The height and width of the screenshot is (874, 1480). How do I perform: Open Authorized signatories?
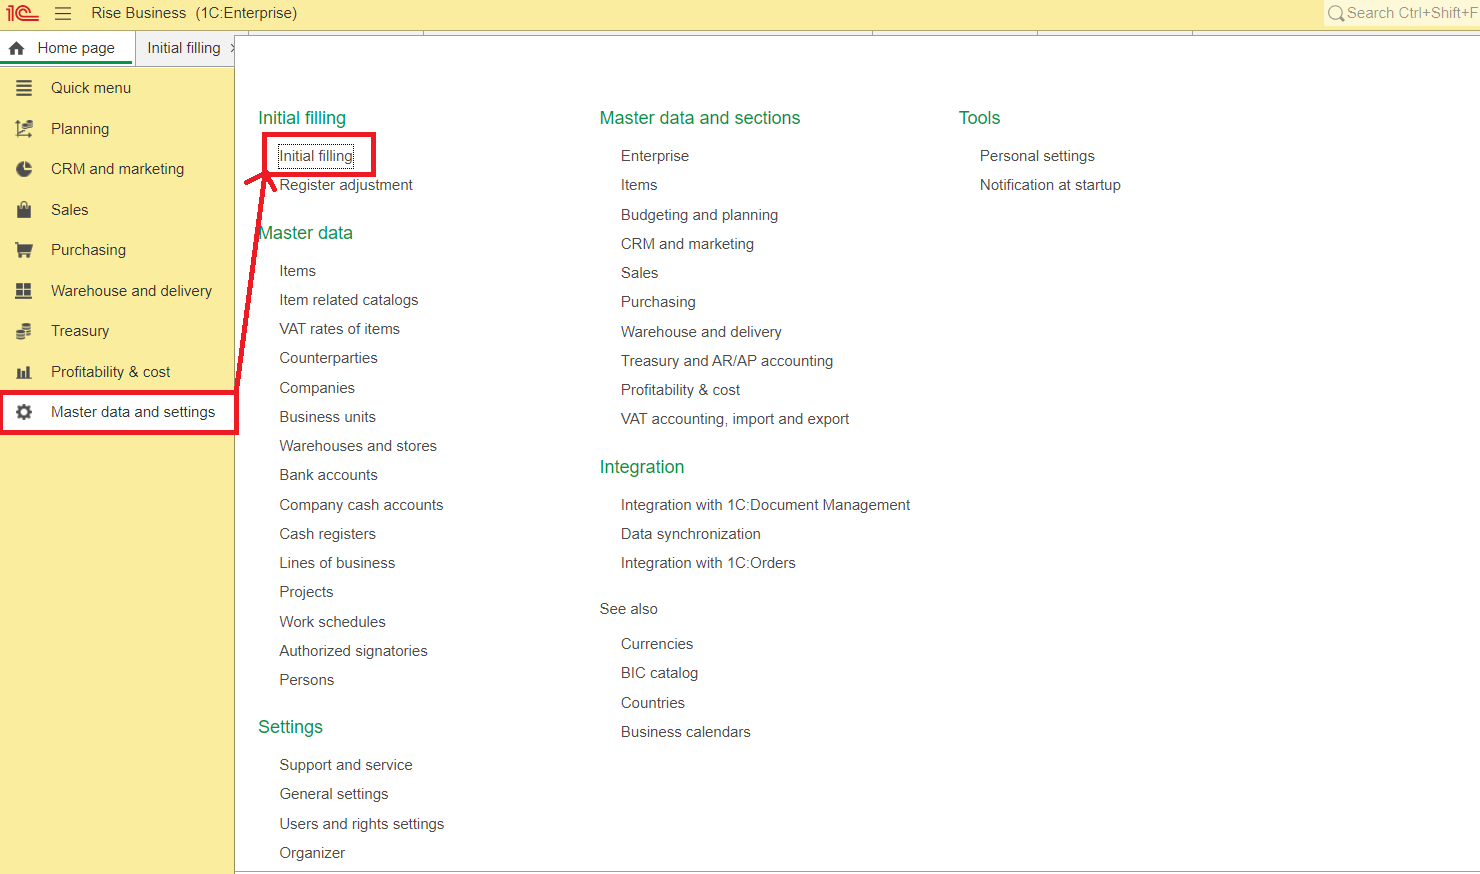(x=353, y=651)
